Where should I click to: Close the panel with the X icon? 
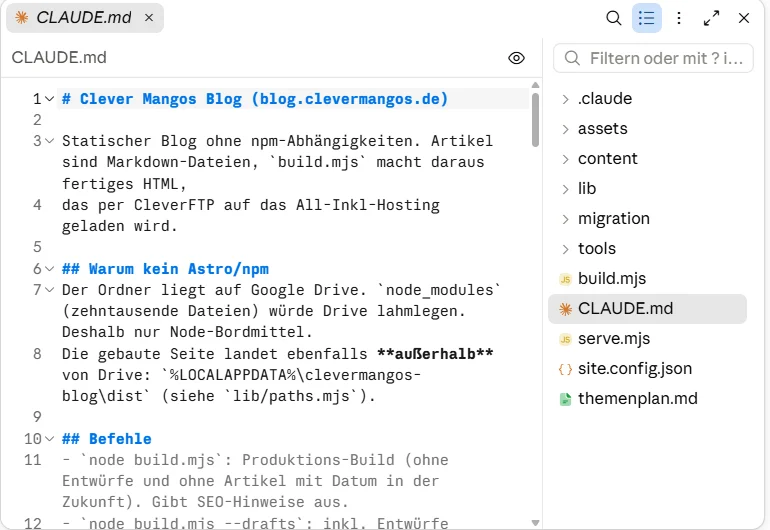(743, 18)
